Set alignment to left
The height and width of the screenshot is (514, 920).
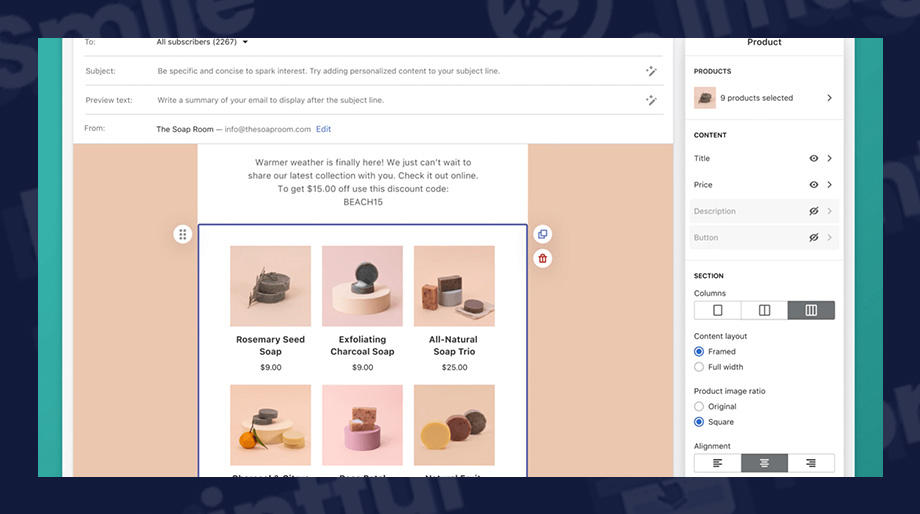[x=717, y=463]
